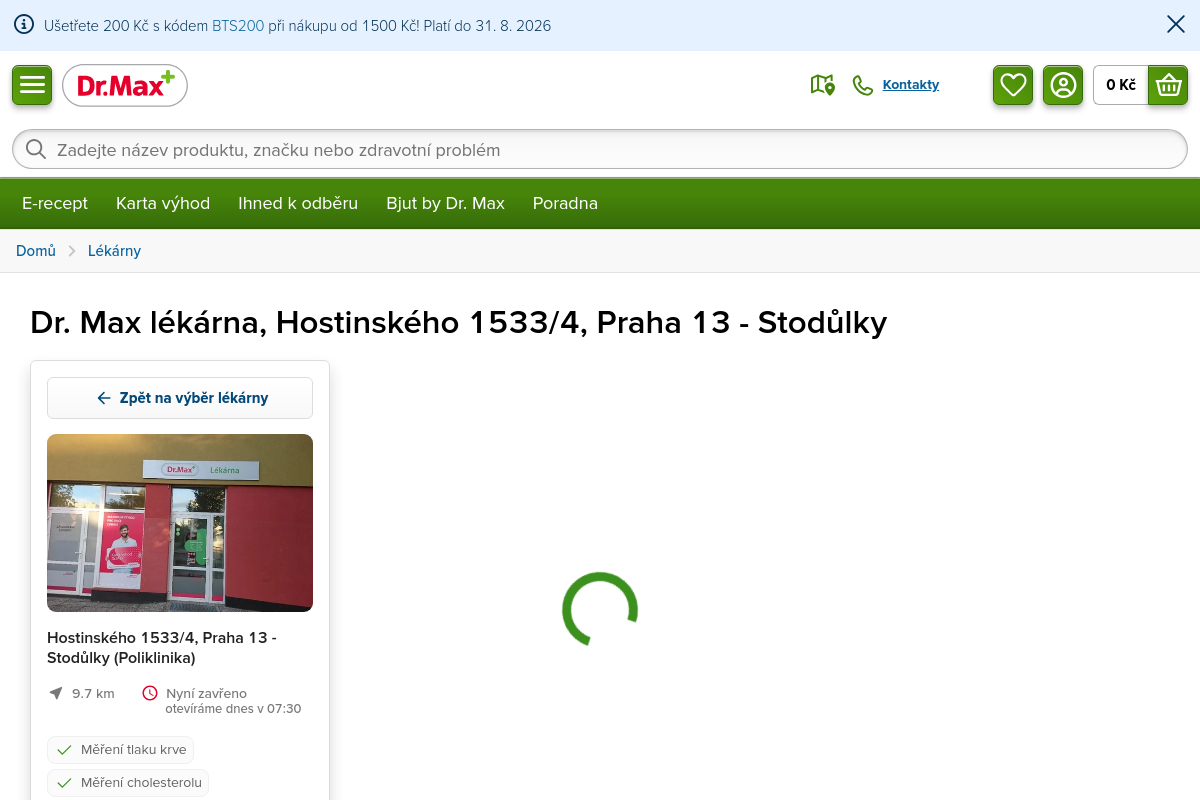The image size is (1200, 800).
Task: Open E-recept menu item
Action: pyautogui.click(x=55, y=203)
